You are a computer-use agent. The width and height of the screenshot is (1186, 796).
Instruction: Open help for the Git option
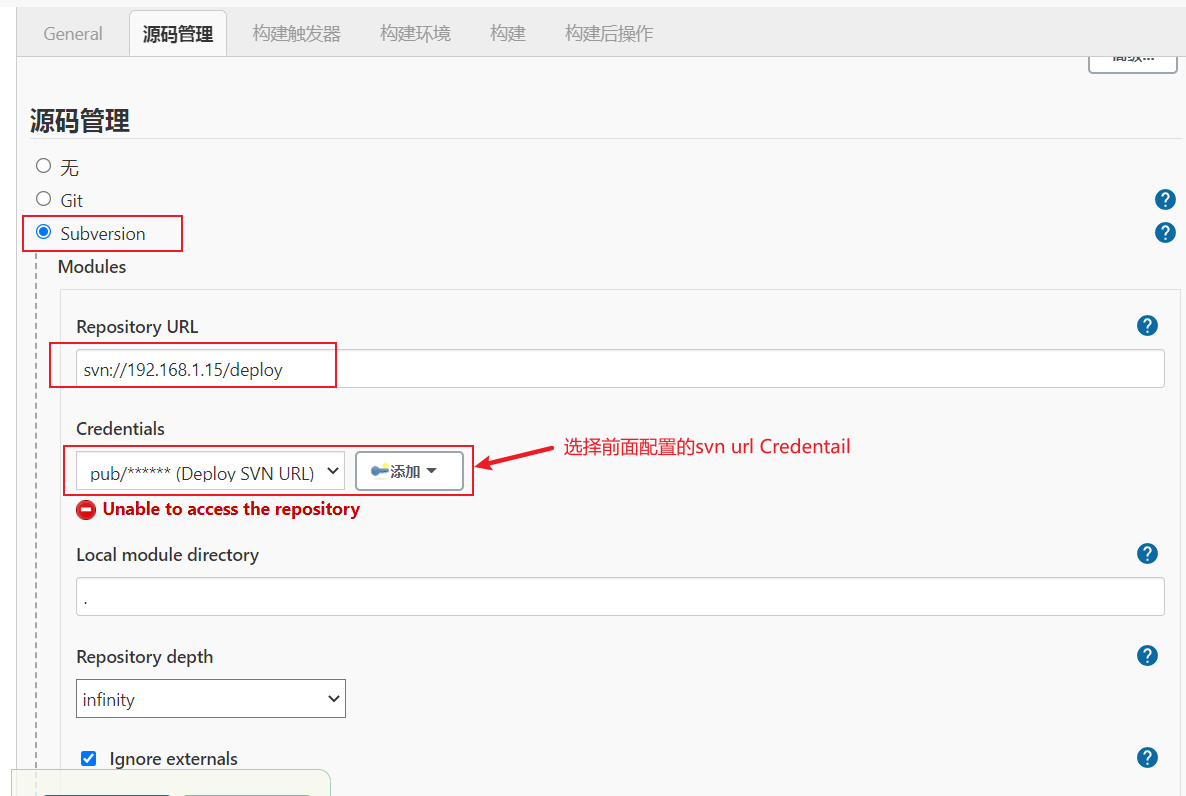pos(1165,199)
